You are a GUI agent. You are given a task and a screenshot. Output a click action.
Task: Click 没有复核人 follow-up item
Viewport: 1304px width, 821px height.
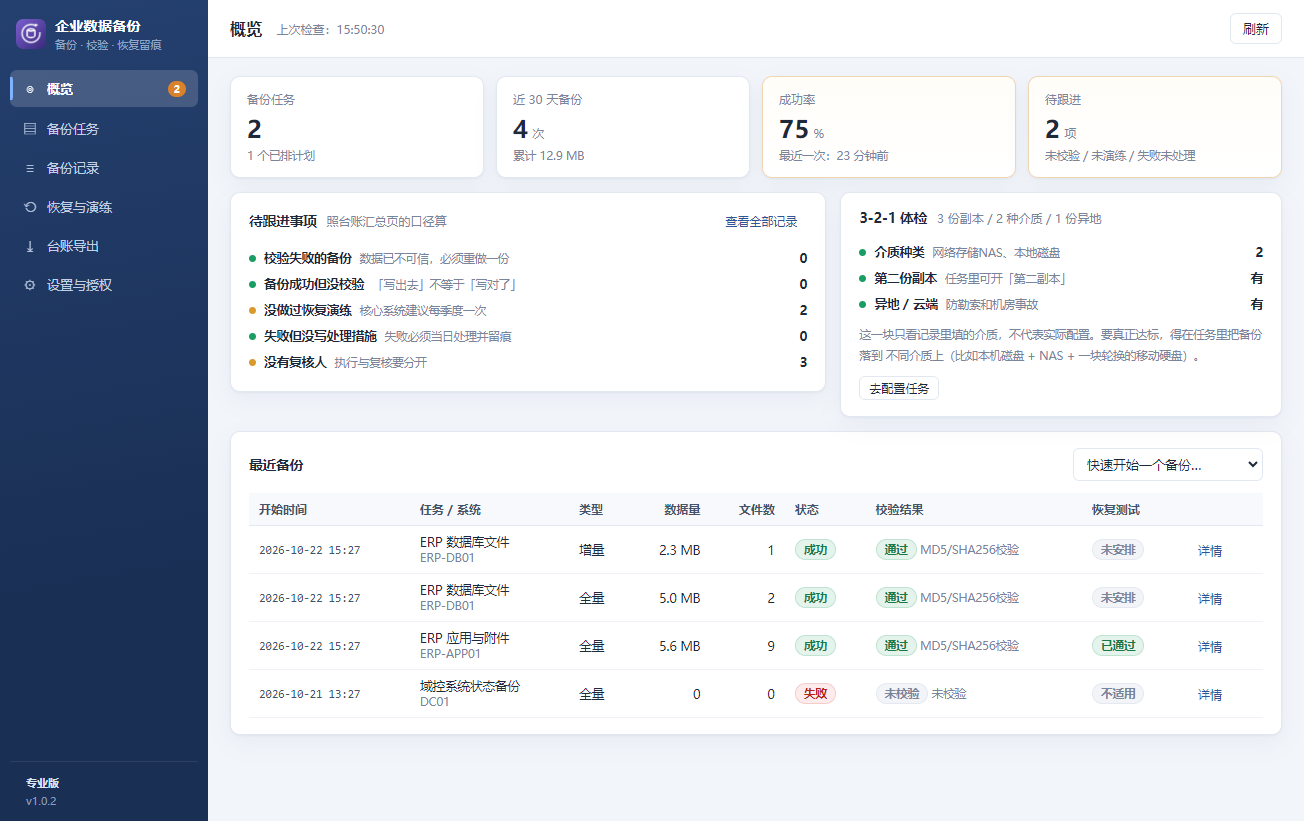(x=528, y=362)
